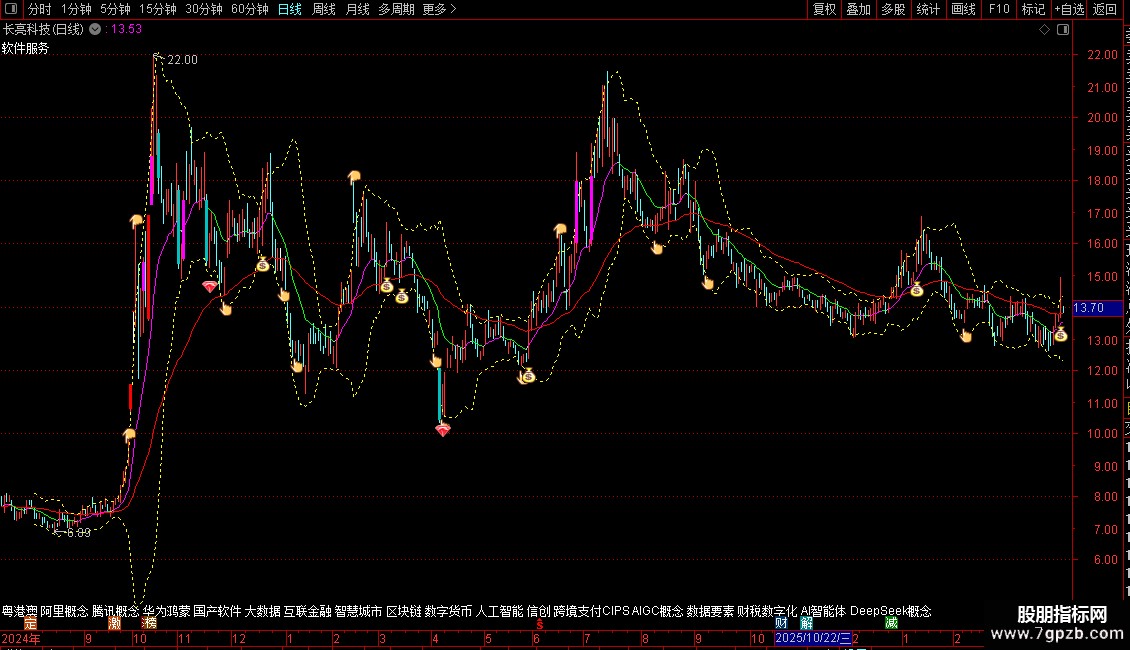Click the DeepSeek概念 concept tag
This screenshot has height=650, width=1130.
point(891,611)
